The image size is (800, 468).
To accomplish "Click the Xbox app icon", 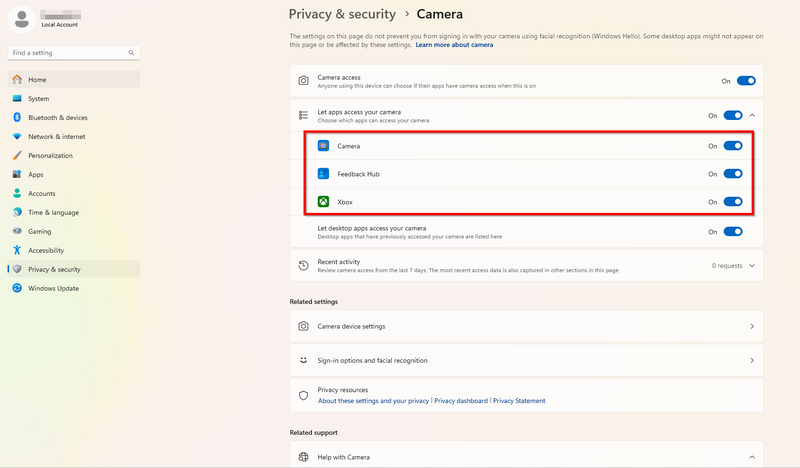I will point(323,202).
